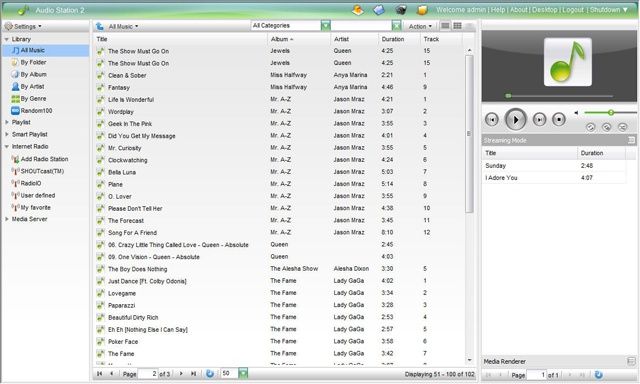The width and height of the screenshot is (640, 384).
Task: Open the Shutdown dropdown arrow
Action: 625,10
